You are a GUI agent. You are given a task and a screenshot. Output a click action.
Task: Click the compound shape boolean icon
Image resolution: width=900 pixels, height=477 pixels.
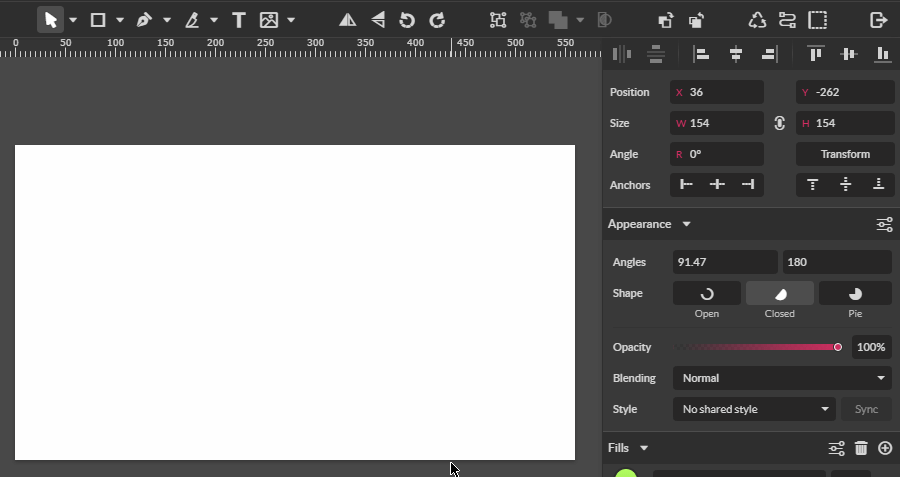[x=558, y=20]
